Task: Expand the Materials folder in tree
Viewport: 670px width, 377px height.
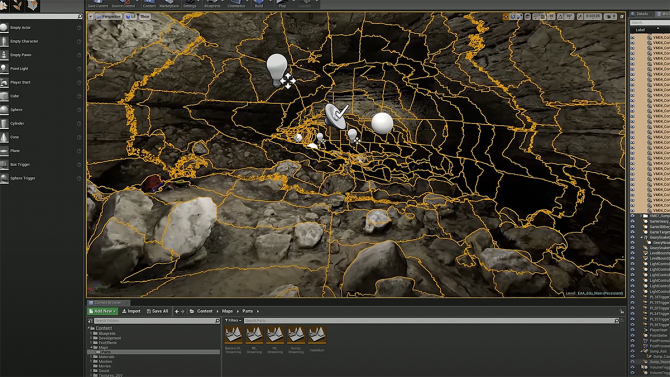Action: tap(91, 357)
